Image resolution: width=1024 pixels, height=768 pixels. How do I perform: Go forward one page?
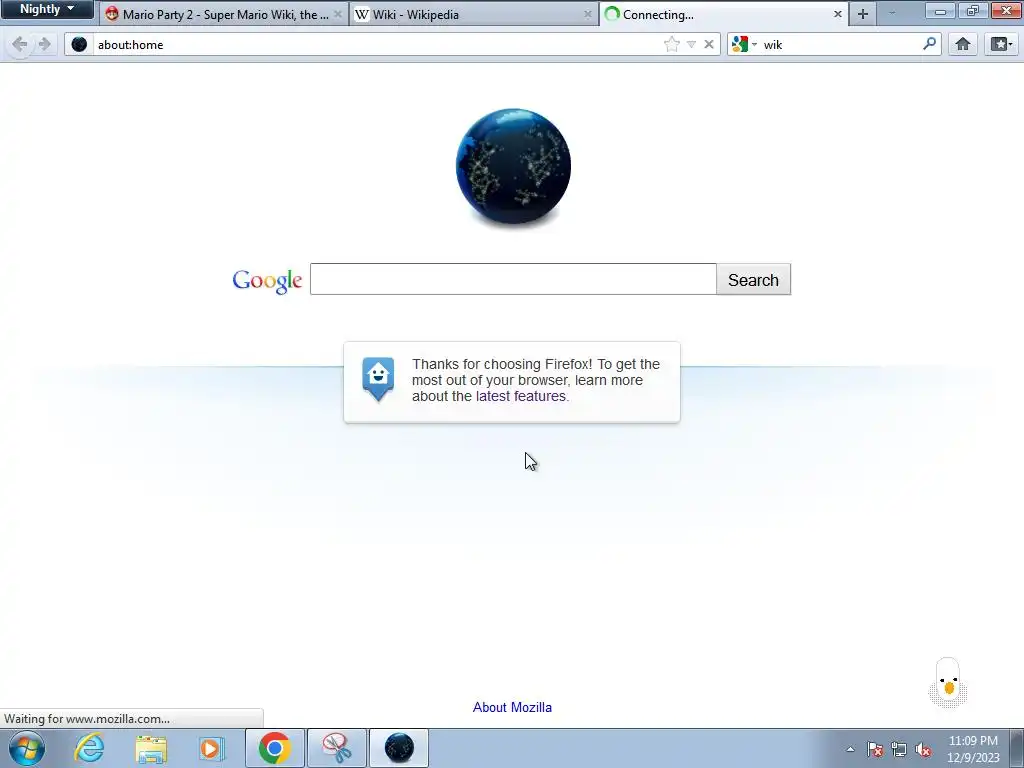pos(44,44)
